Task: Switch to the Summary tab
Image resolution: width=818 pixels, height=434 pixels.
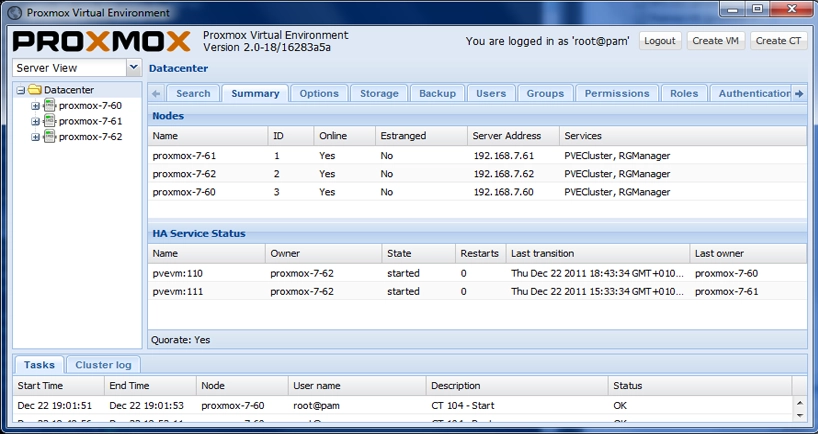Action: (255, 93)
